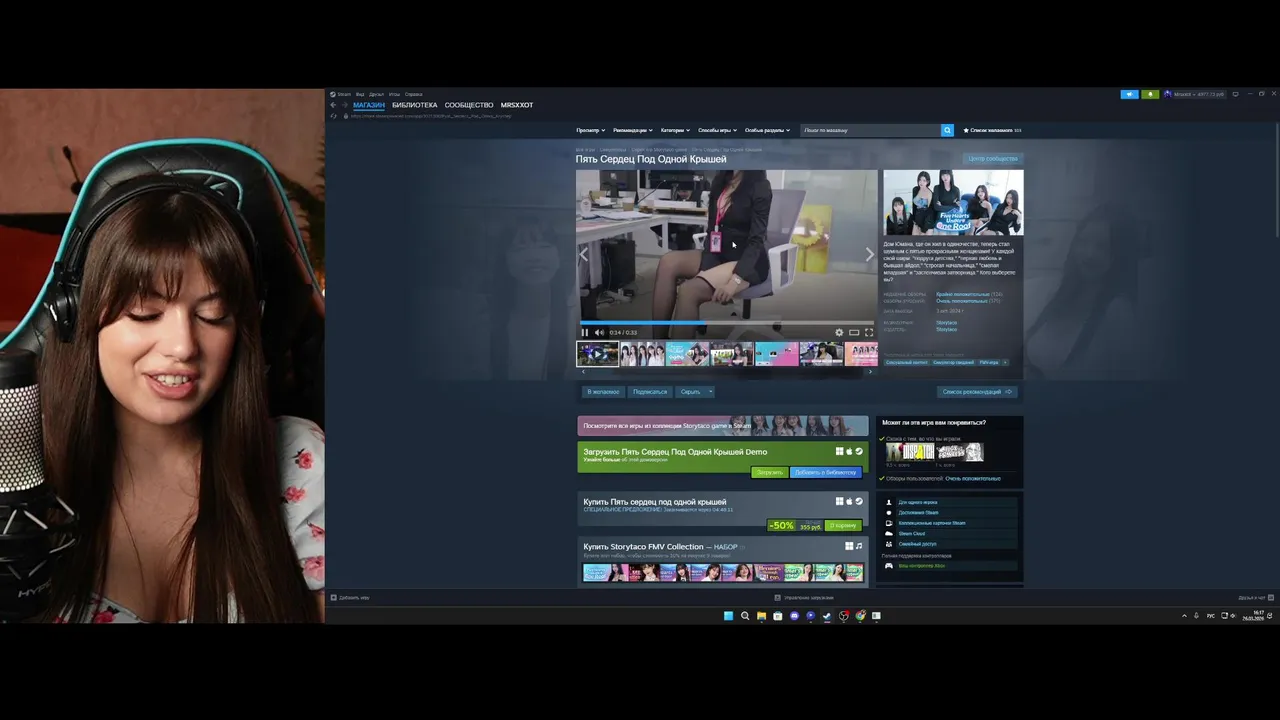Show previous media with left arrow overlay
This screenshot has width=1280, height=720.
pyautogui.click(x=584, y=255)
